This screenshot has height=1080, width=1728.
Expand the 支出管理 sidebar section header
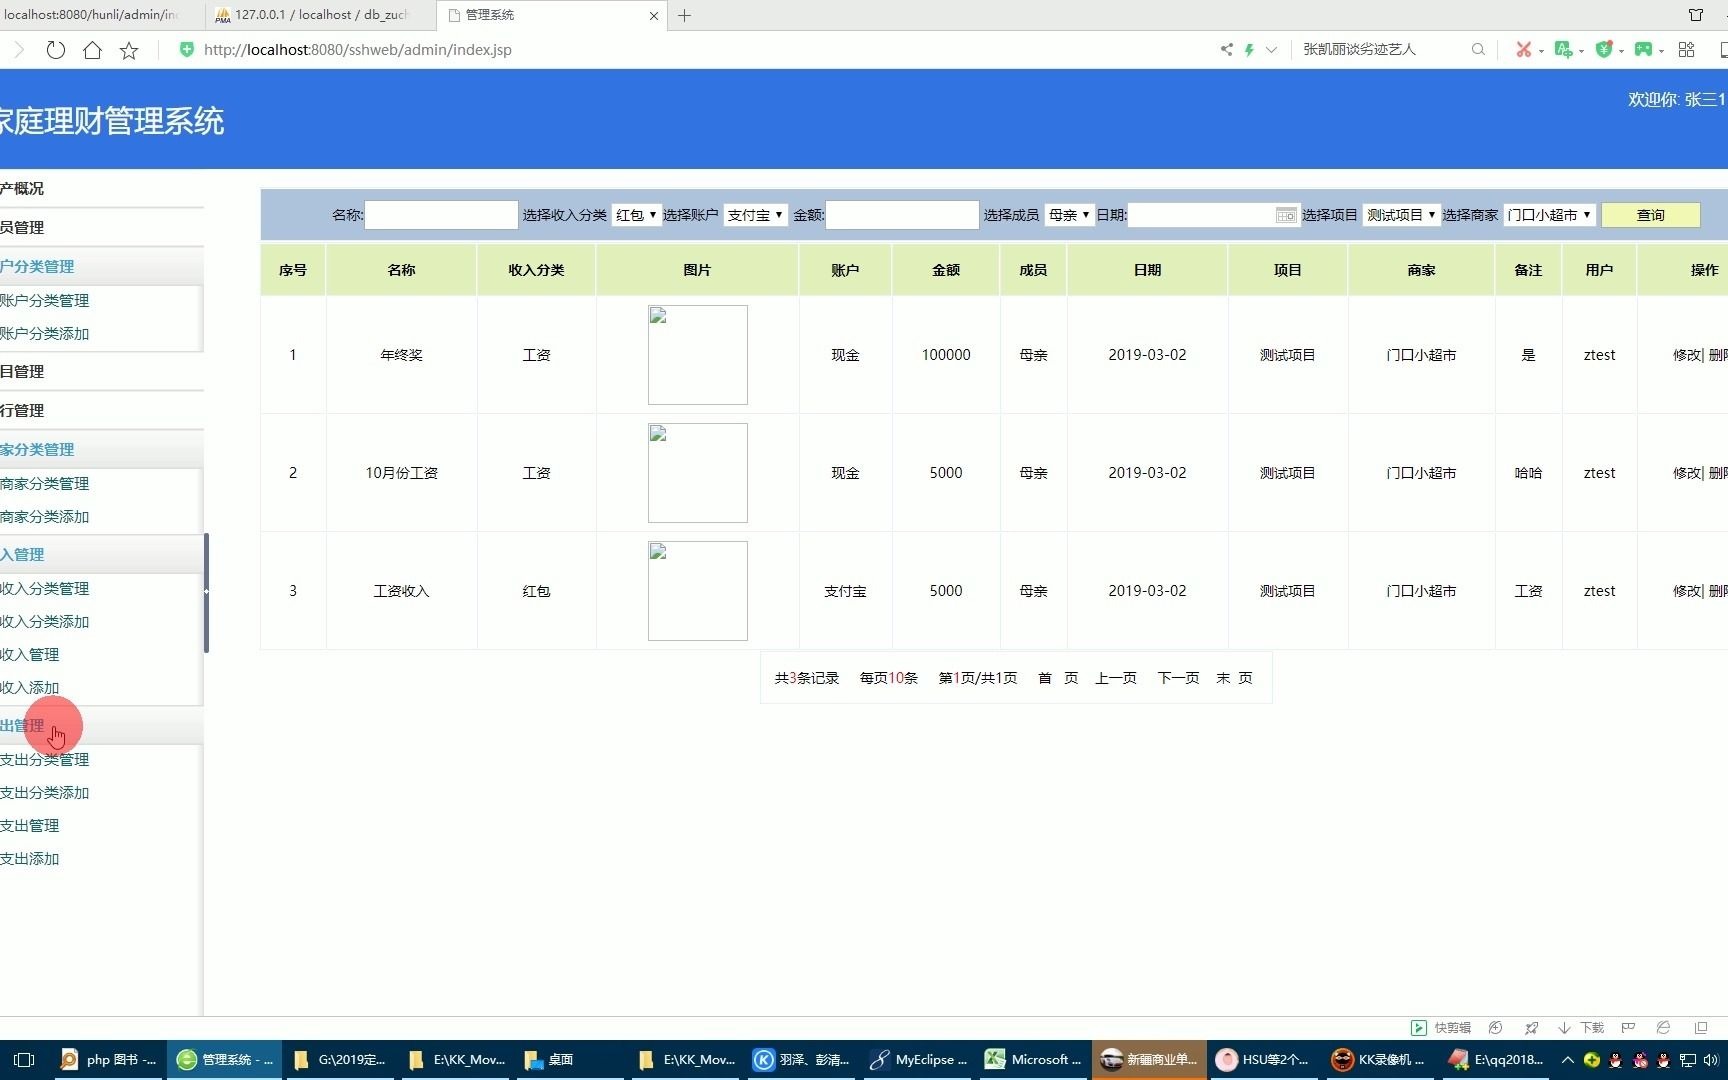click(x=100, y=726)
